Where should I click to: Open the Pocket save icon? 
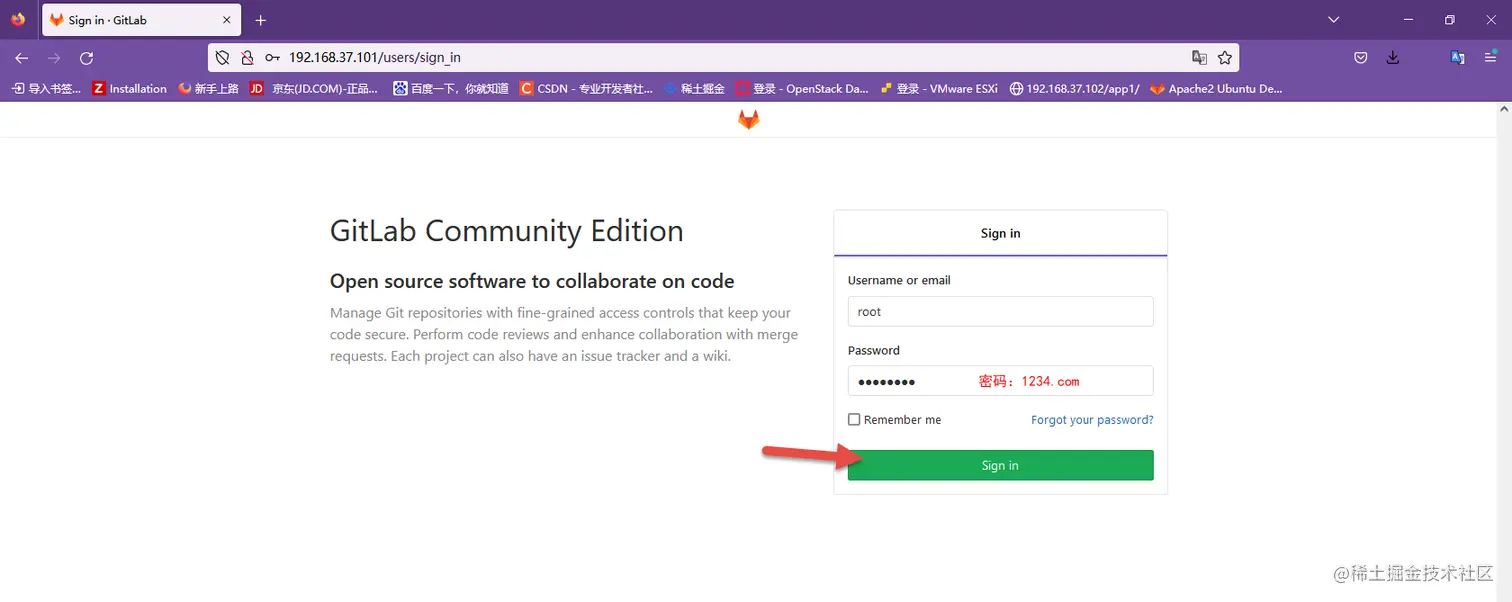[x=1361, y=58]
